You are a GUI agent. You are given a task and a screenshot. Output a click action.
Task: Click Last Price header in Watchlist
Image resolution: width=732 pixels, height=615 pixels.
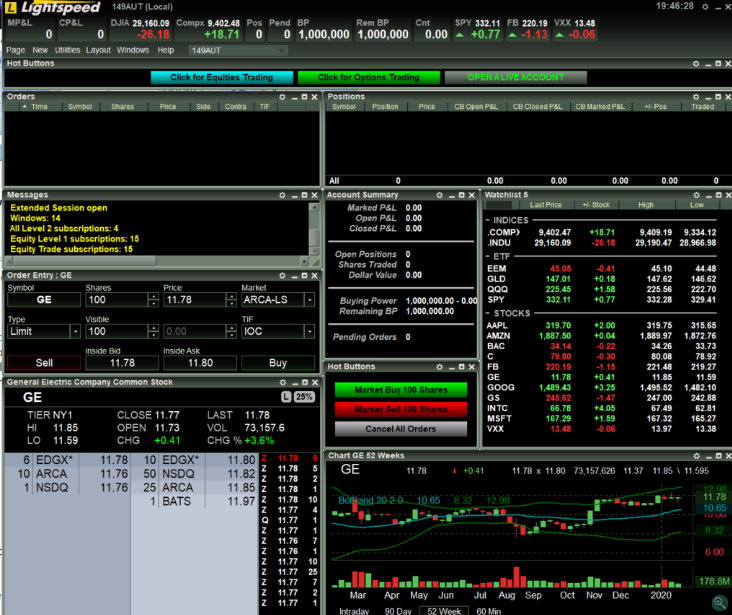point(545,205)
